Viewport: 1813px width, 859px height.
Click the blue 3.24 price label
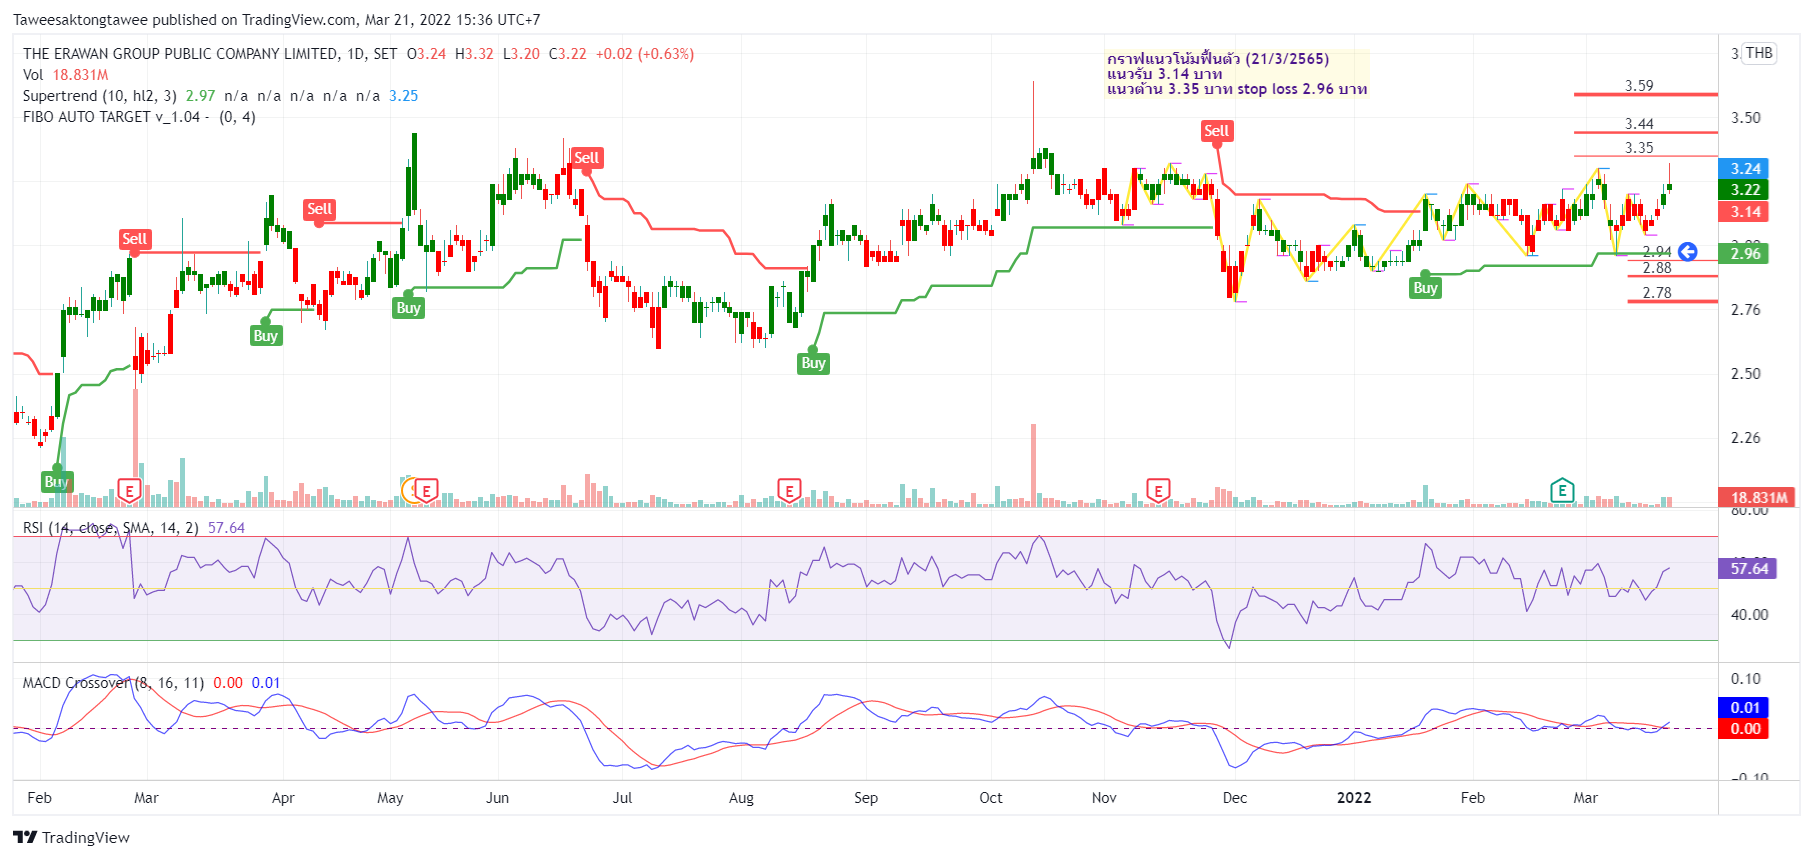tap(1744, 169)
